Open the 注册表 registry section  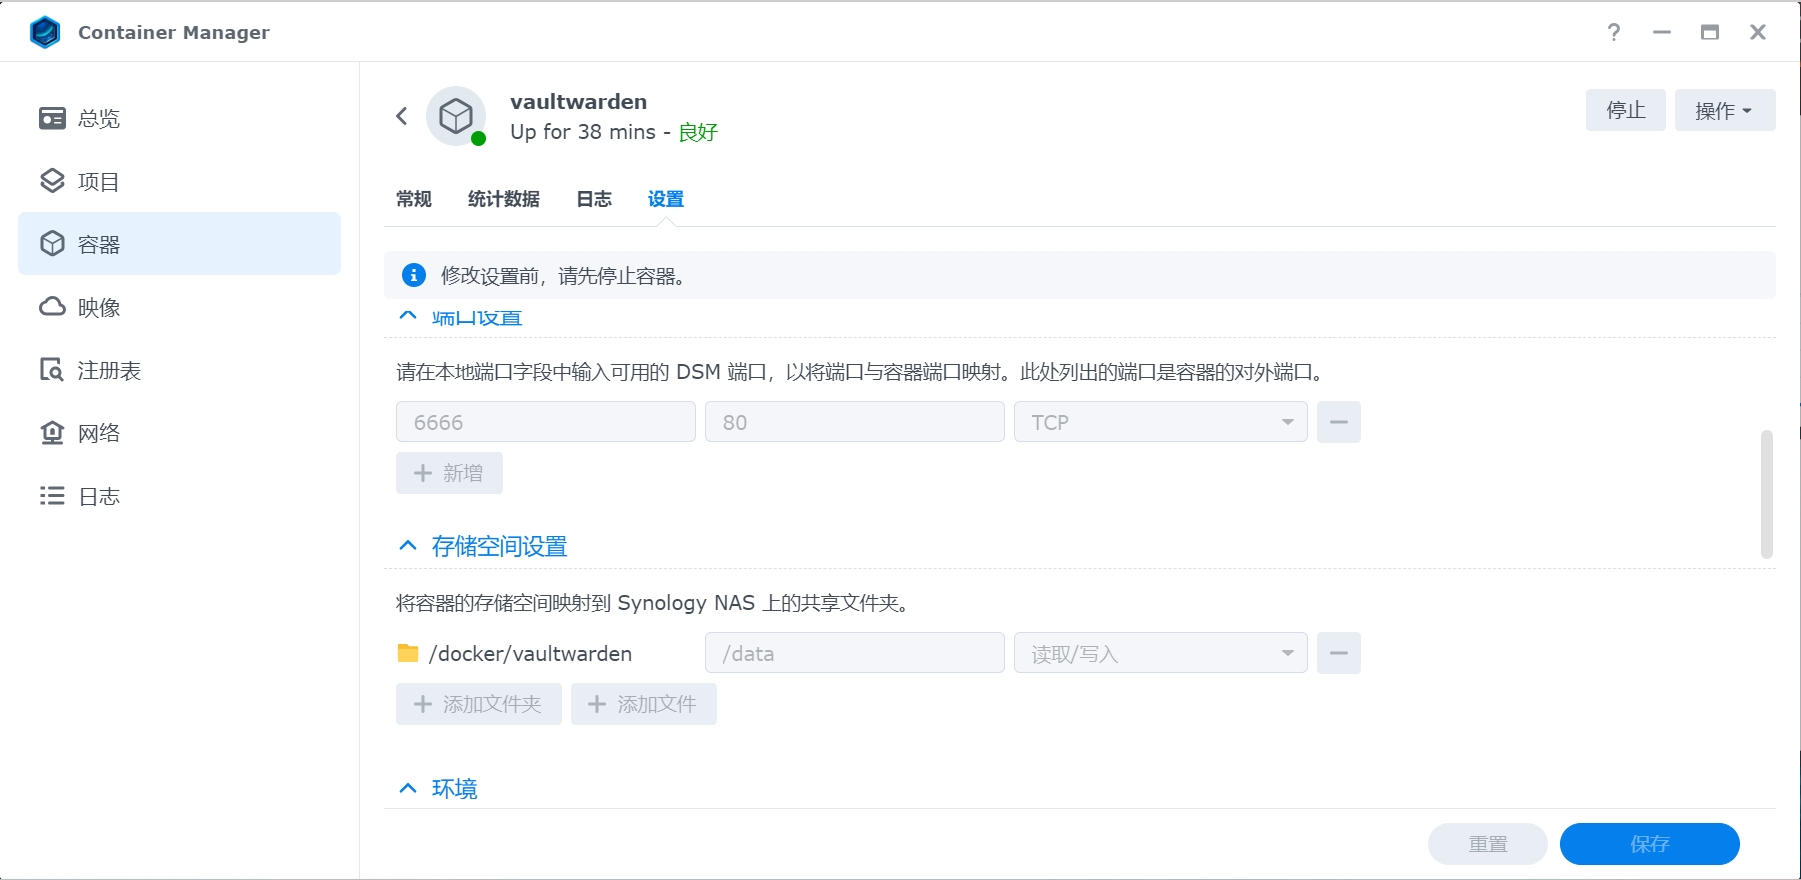[x=108, y=370]
